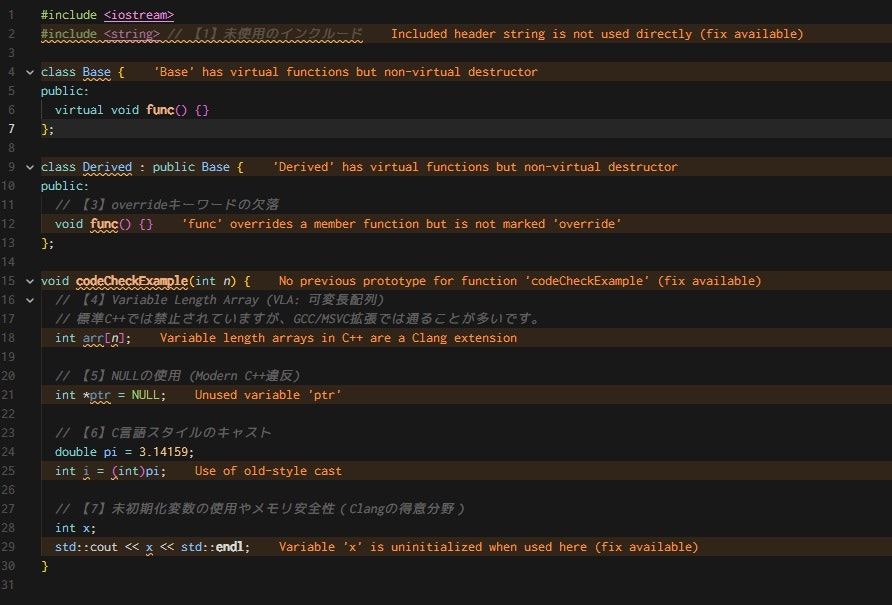
Task: Click 'double pi = 3.14159;' on line 24
Action: tap(124, 452)
